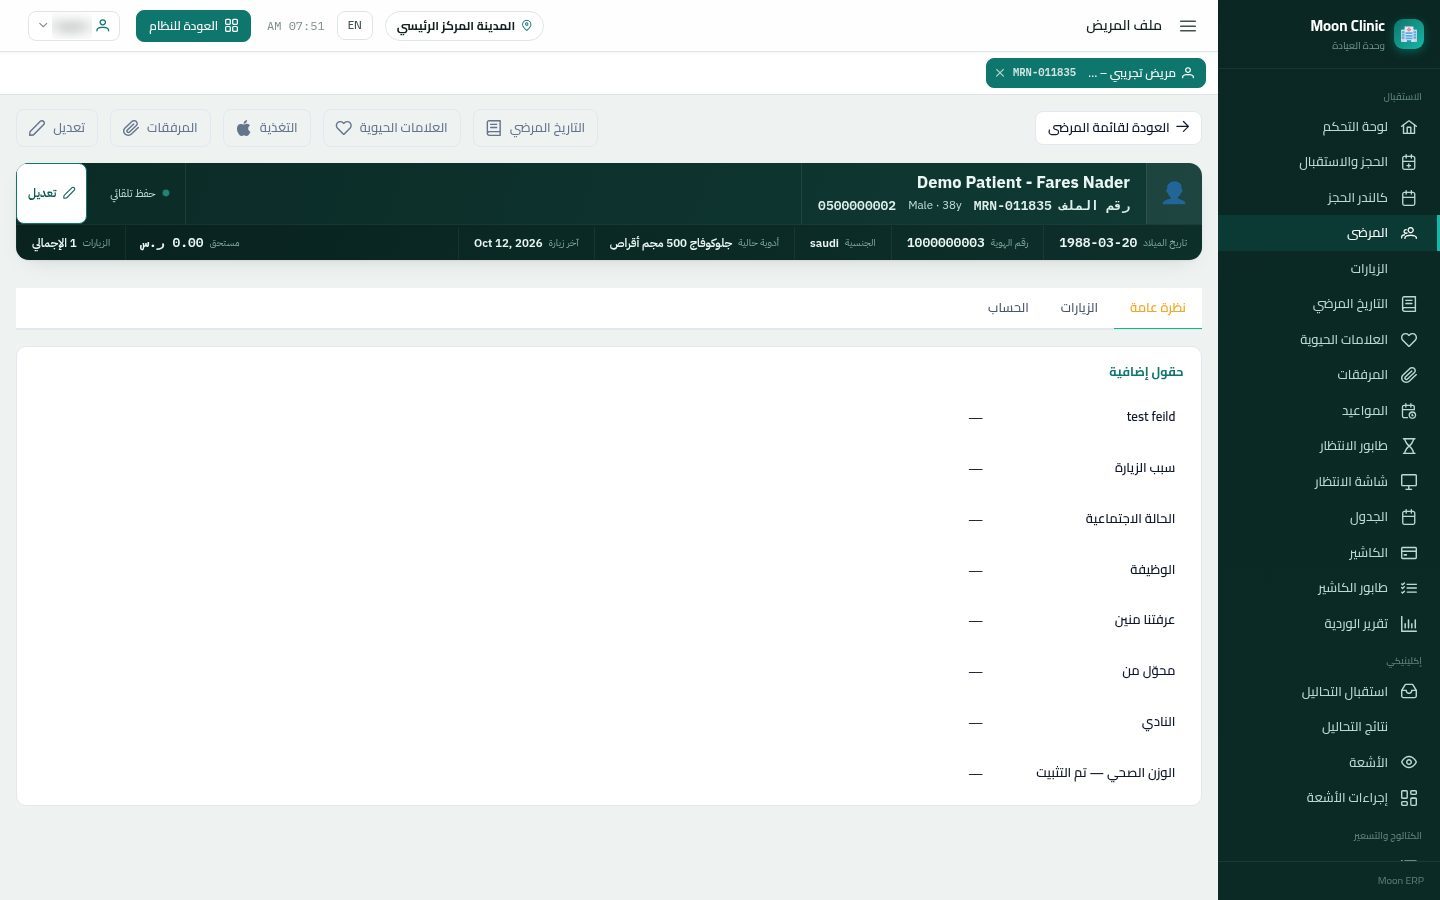Click the المرضى people icon in sidebar
Screen dimensions: 1440x900
1409,233
